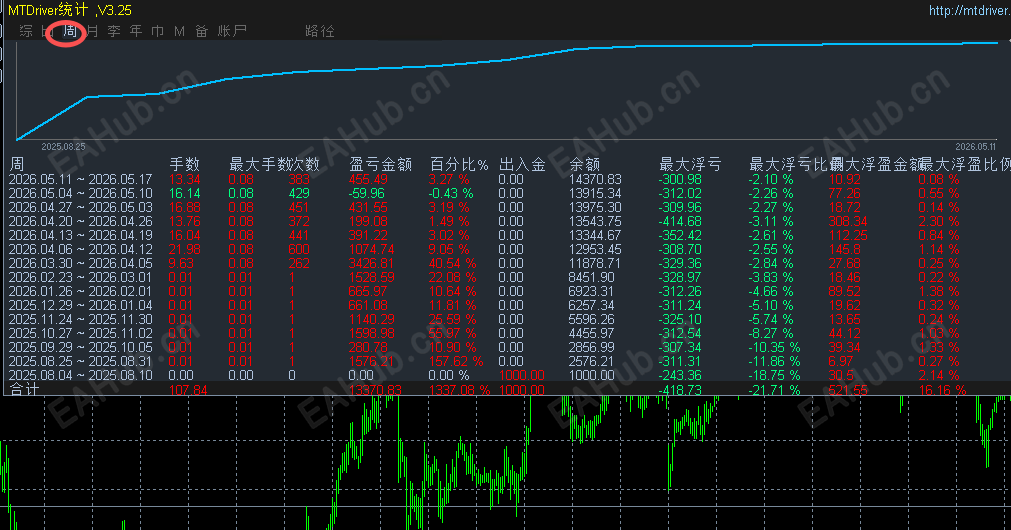Screen dimensions: 1011x530
Task: Click the -414.68 max floating loss
Action: pos(680,221)
